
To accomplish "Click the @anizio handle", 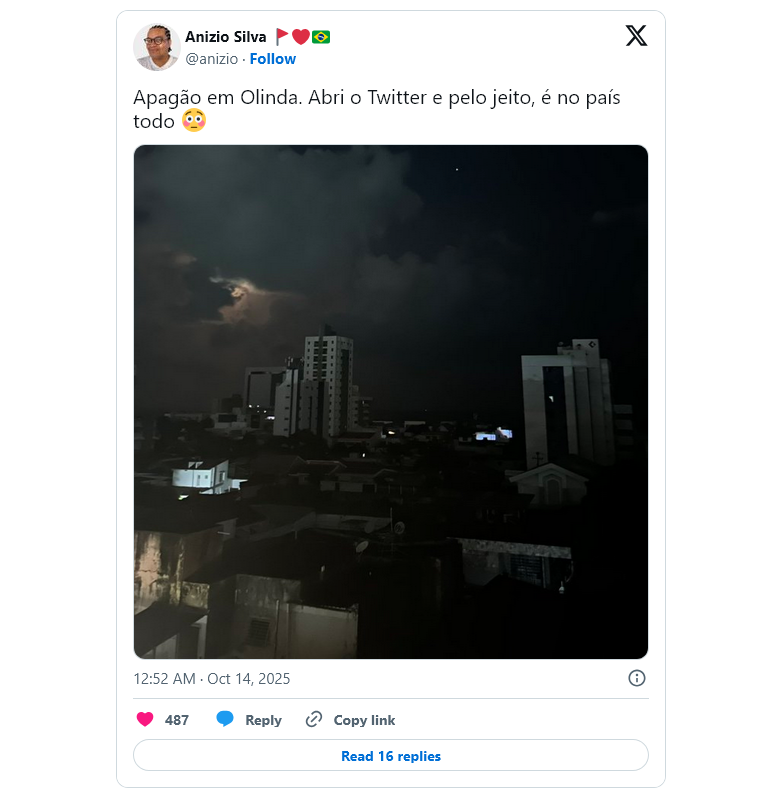I will click(x=212, y=59).
